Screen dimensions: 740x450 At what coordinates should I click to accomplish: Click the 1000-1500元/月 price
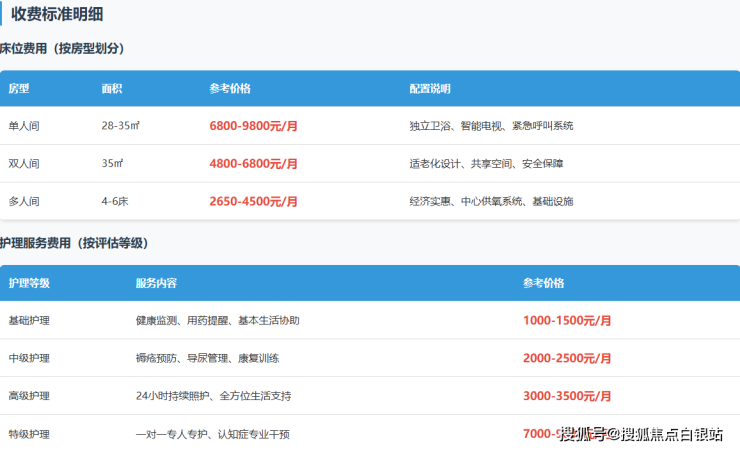pos(567,321)
